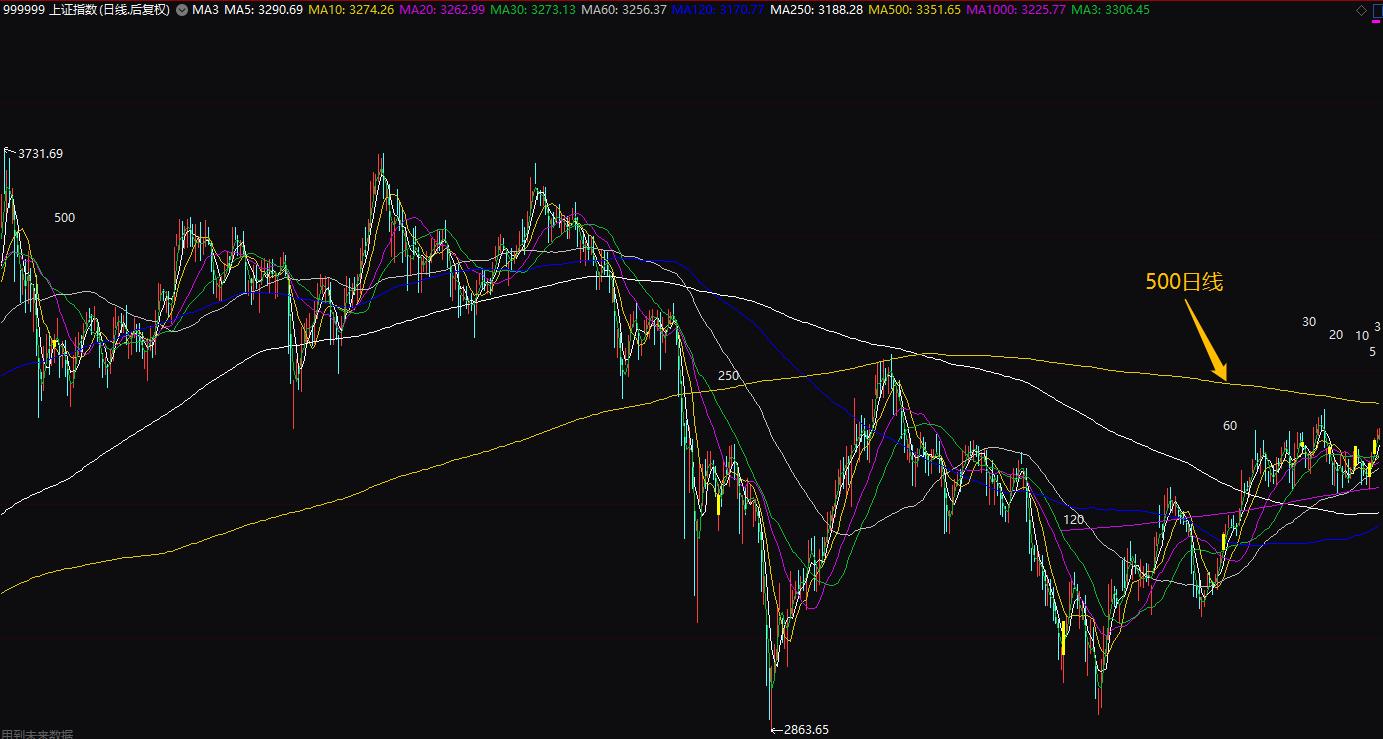
Task: Click the MA500: 3351.65 value
Action: 915,10
